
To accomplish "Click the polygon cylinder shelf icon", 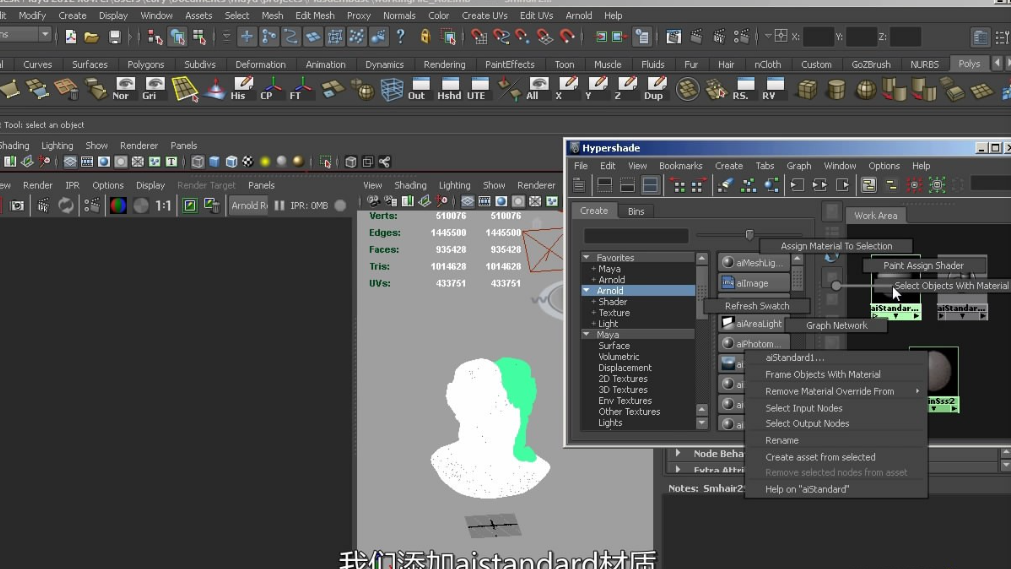I will 836,88.
